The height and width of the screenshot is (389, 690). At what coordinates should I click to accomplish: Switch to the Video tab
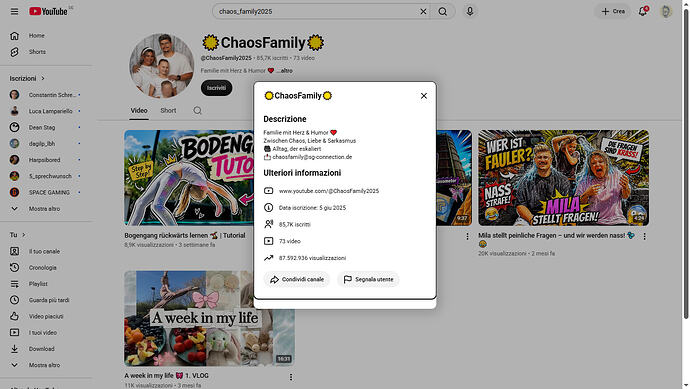(x=139, y=110)
